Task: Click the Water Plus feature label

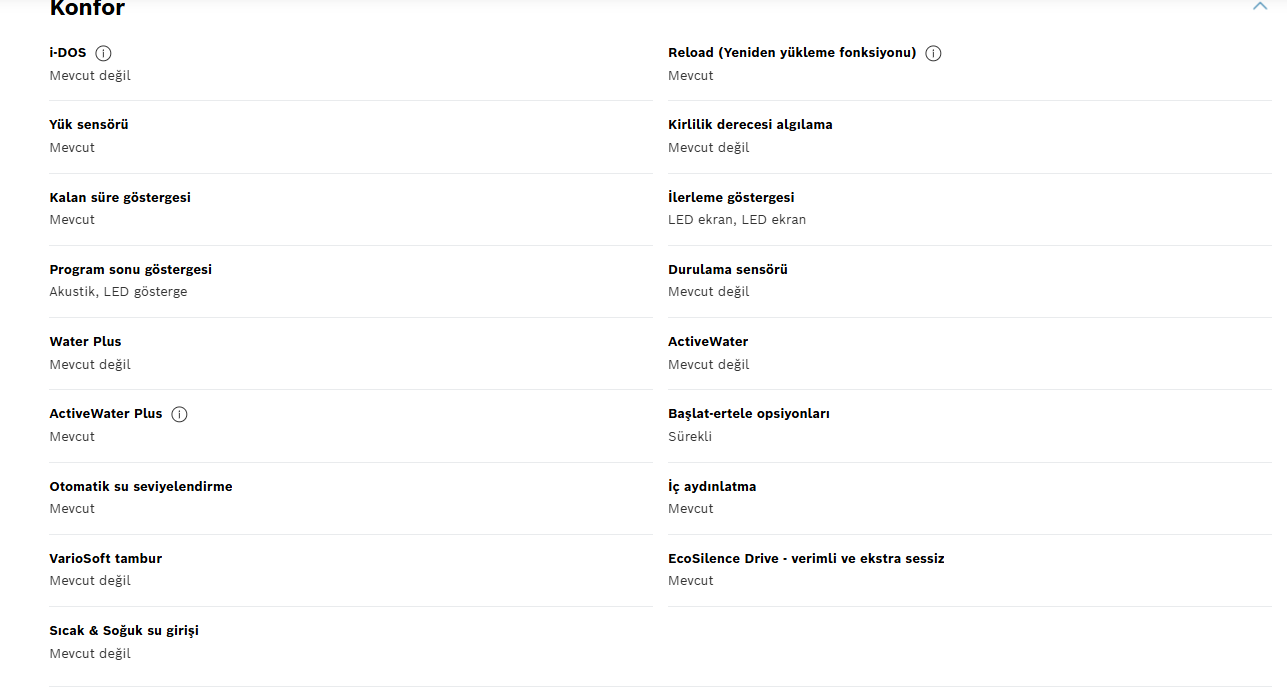Action: click(x=85, y=341)
